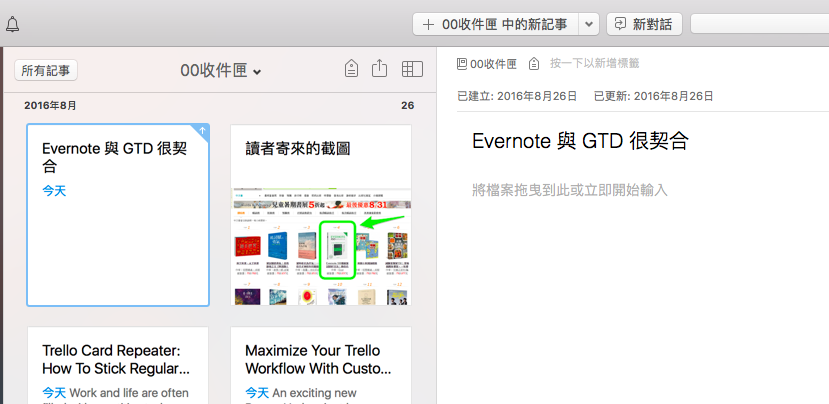
Task: Click the created date 已建立: 2016年8月26日
Action: [517, 96]
